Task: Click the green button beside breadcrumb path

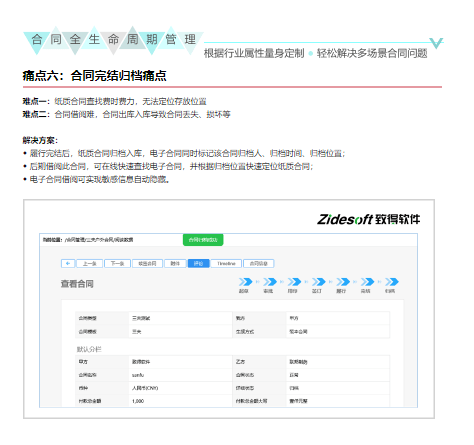Action: (x=203, y=240)
